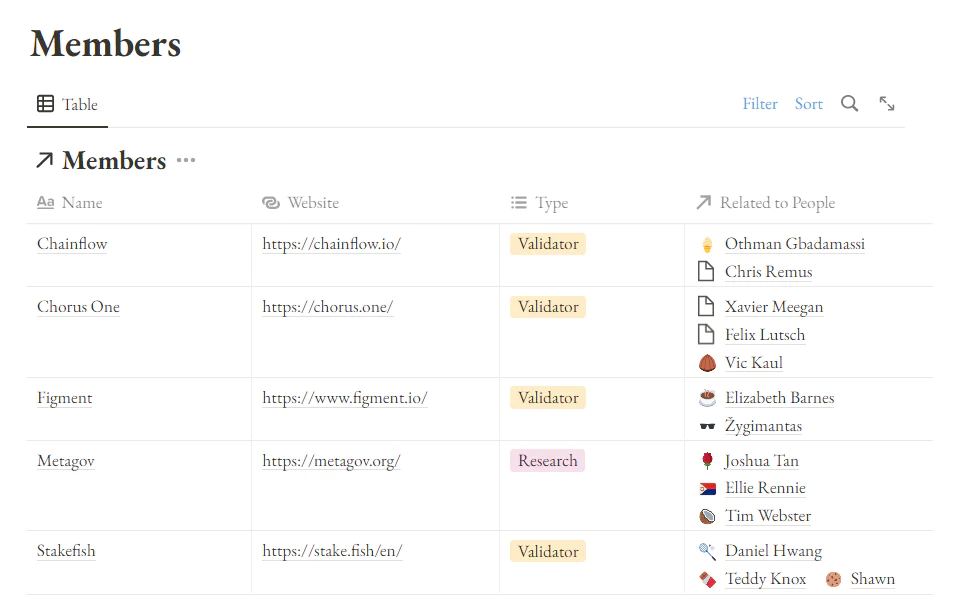Open Othman Gbadamassi's person page
The width and height of the screenshot is (954, 616).
click(795, 244)
